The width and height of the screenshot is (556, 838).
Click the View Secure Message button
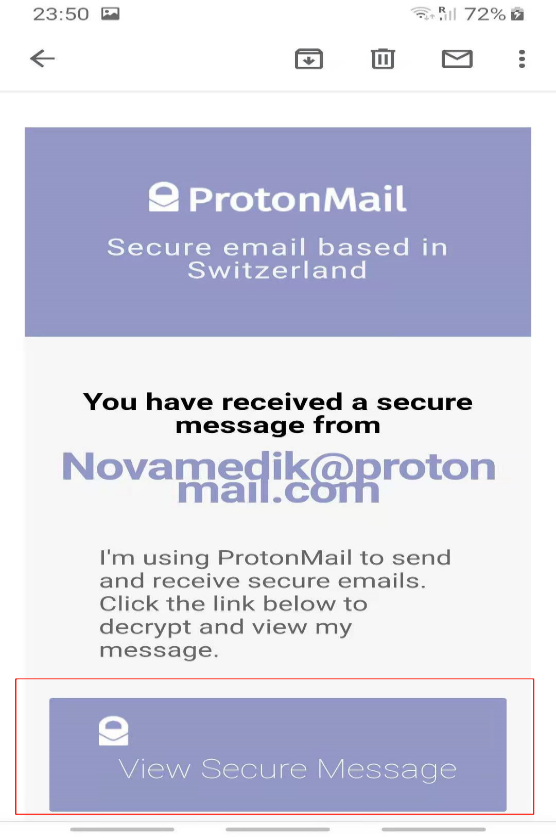[x=278, y=754]
